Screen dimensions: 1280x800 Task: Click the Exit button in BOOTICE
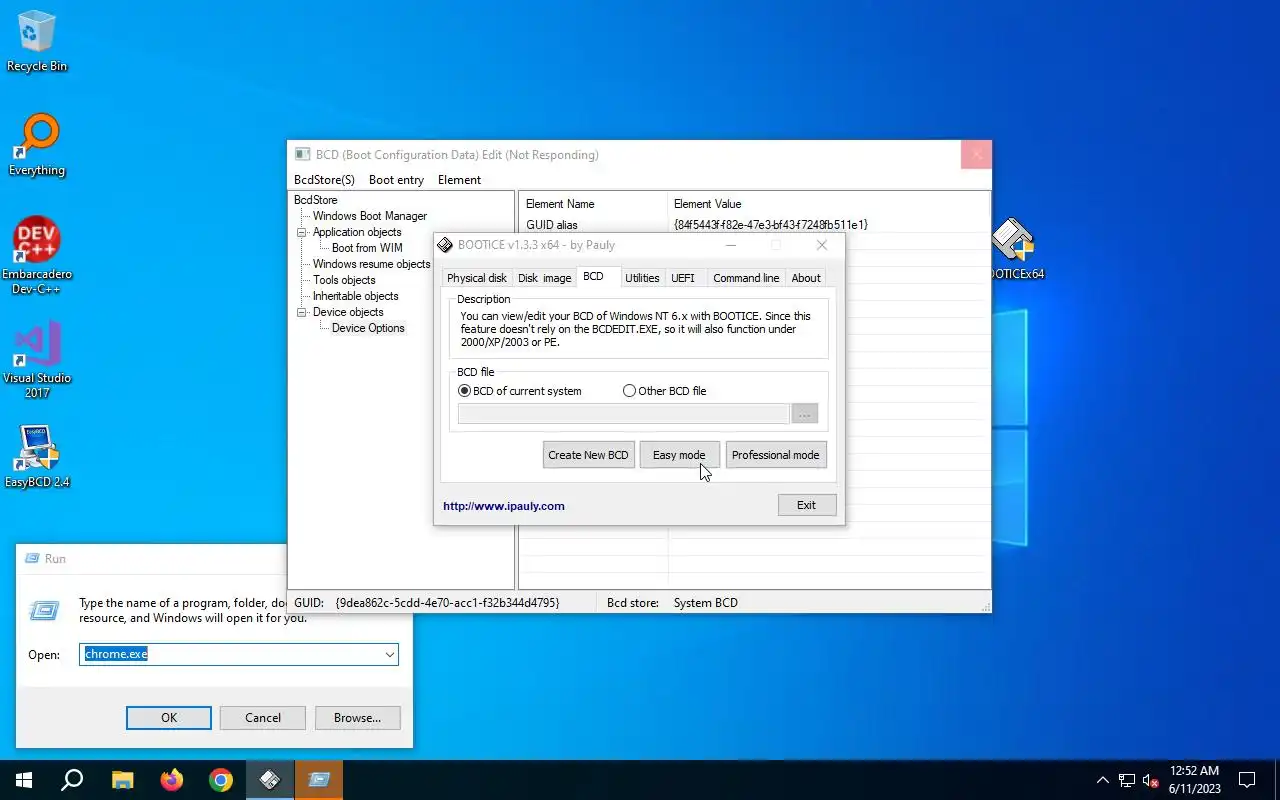tap(806, 505)
